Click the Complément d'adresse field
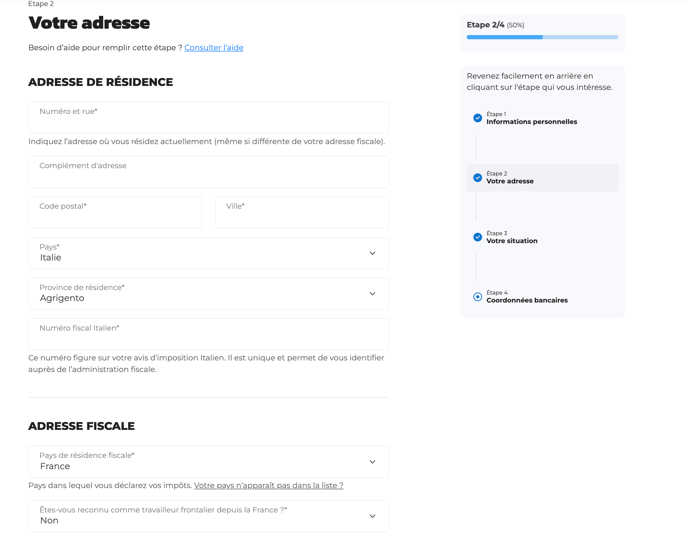Image resolution: width=688 pixels, height=535 pixels. click(208, 172)
